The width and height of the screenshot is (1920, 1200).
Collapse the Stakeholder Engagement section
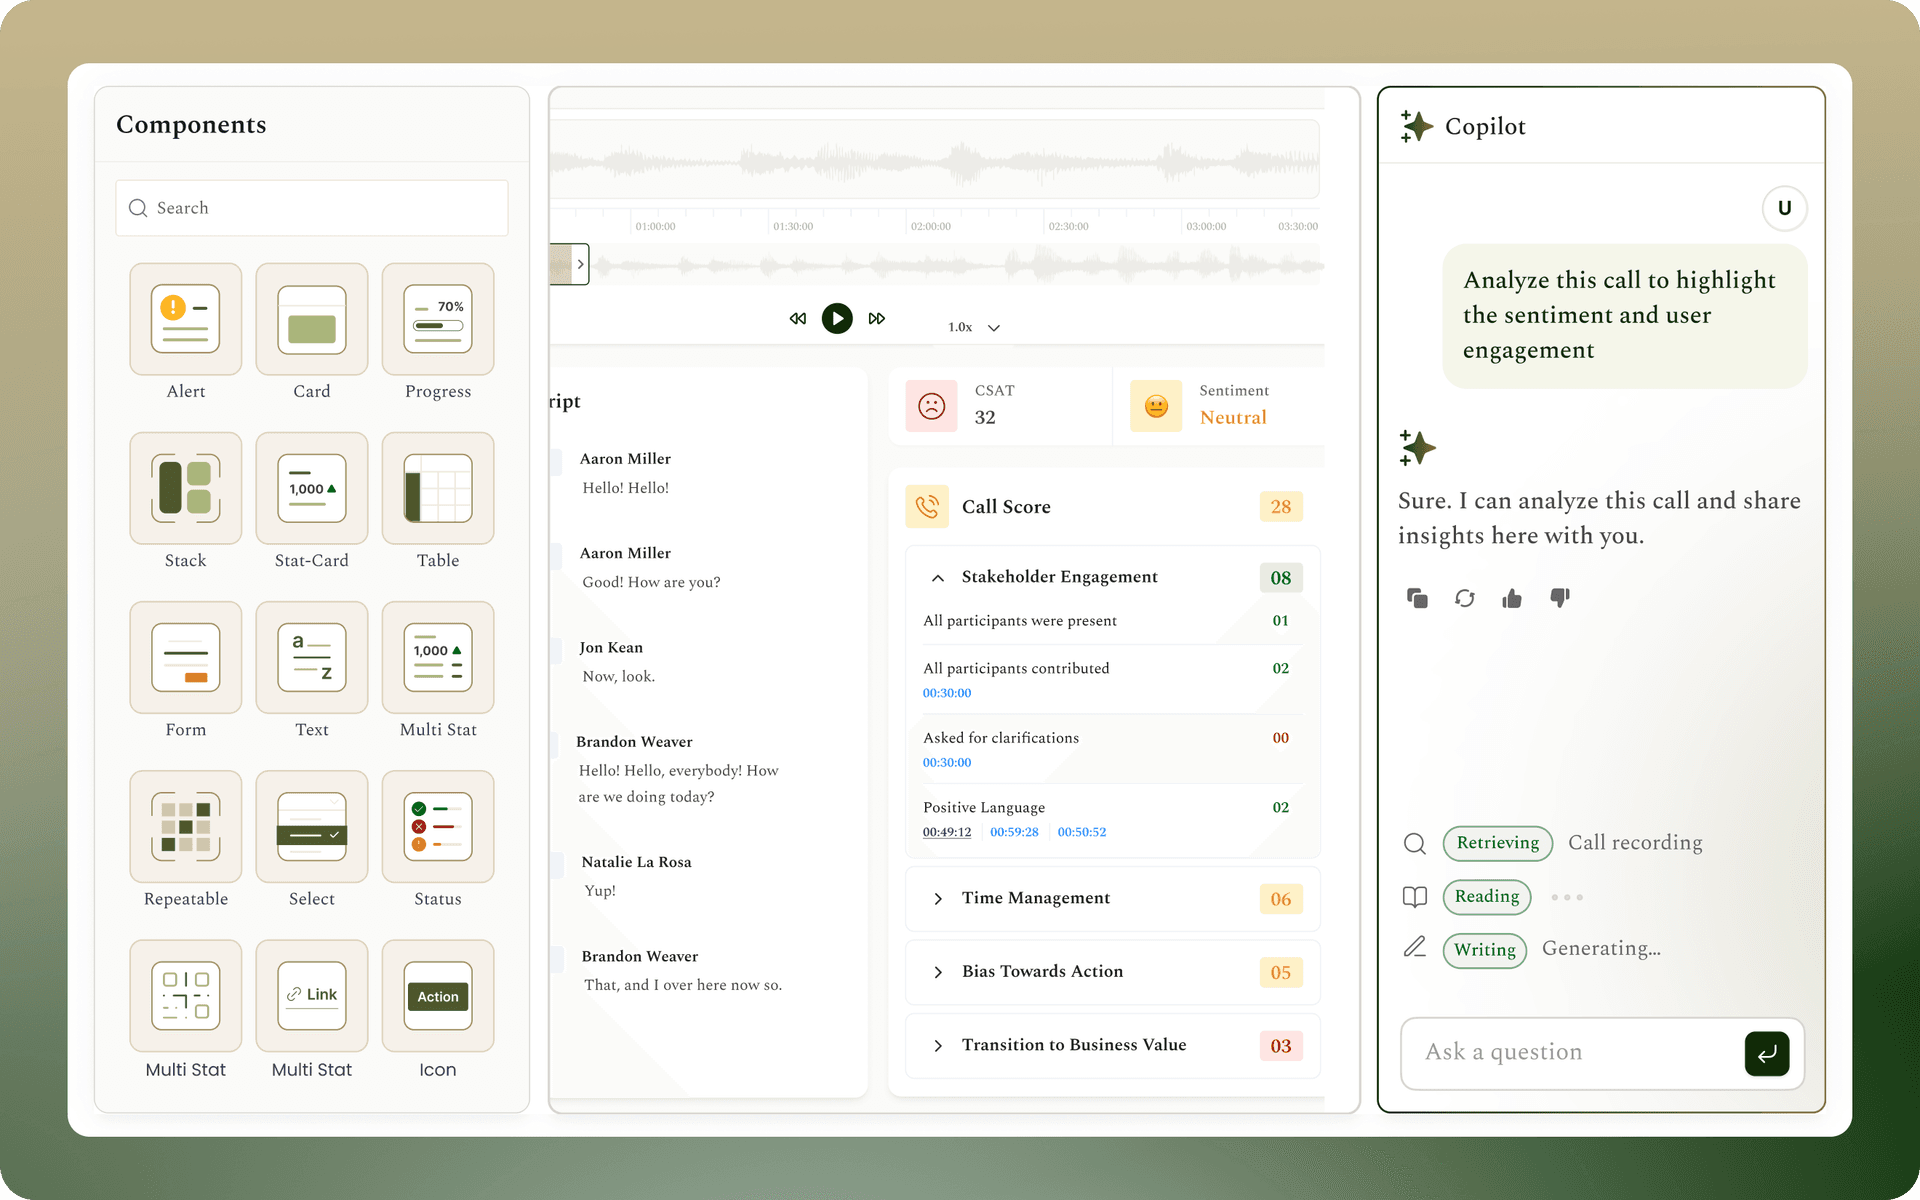(938, 578)
